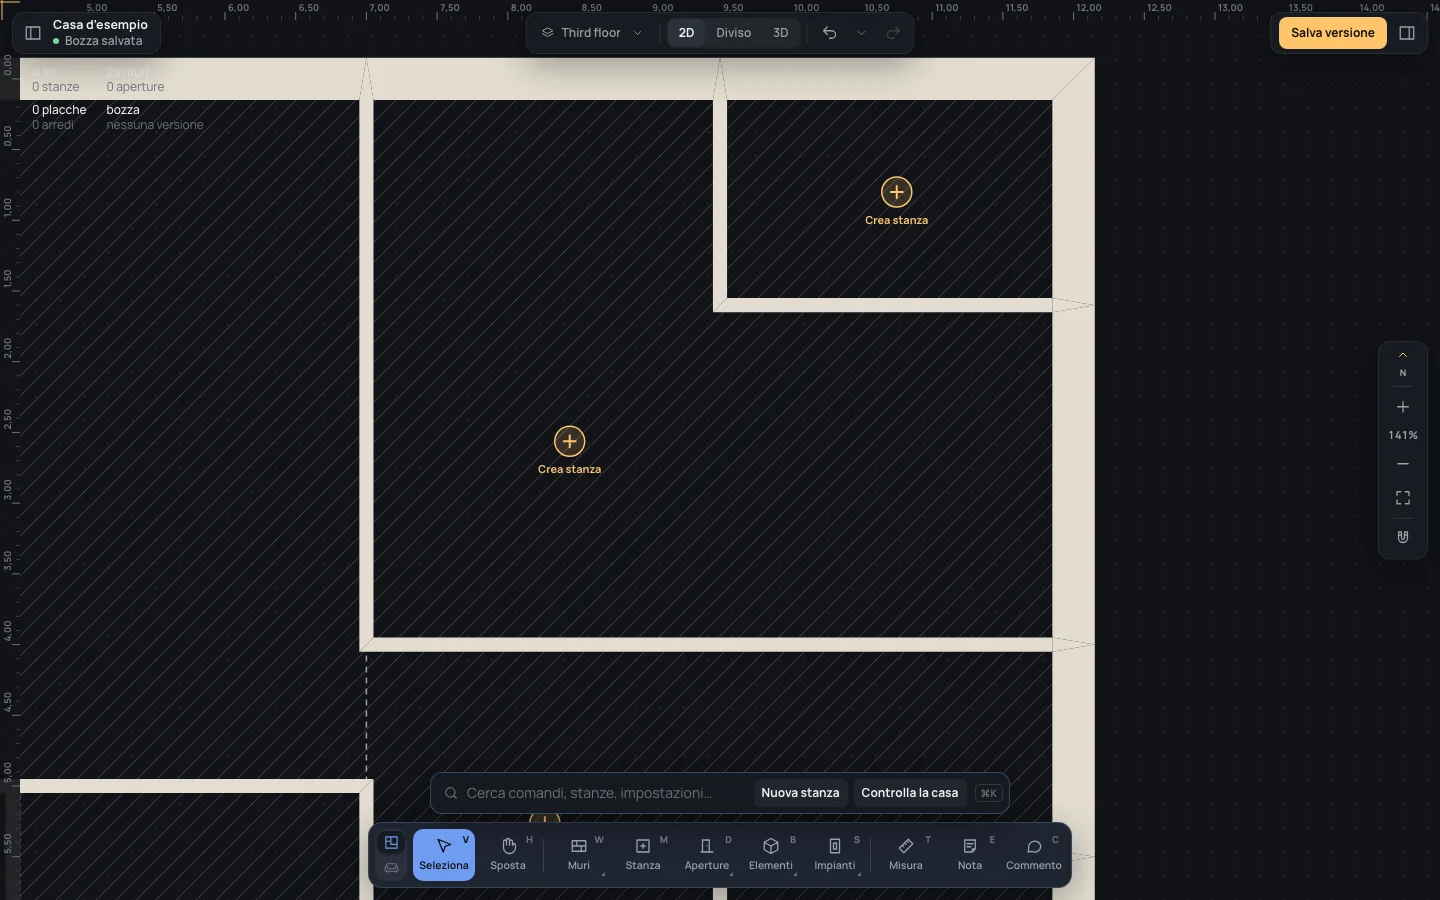Expand the Muri tool options corner arrow
The width and height of the screenshot is (1440, 900).
point(603,875)
